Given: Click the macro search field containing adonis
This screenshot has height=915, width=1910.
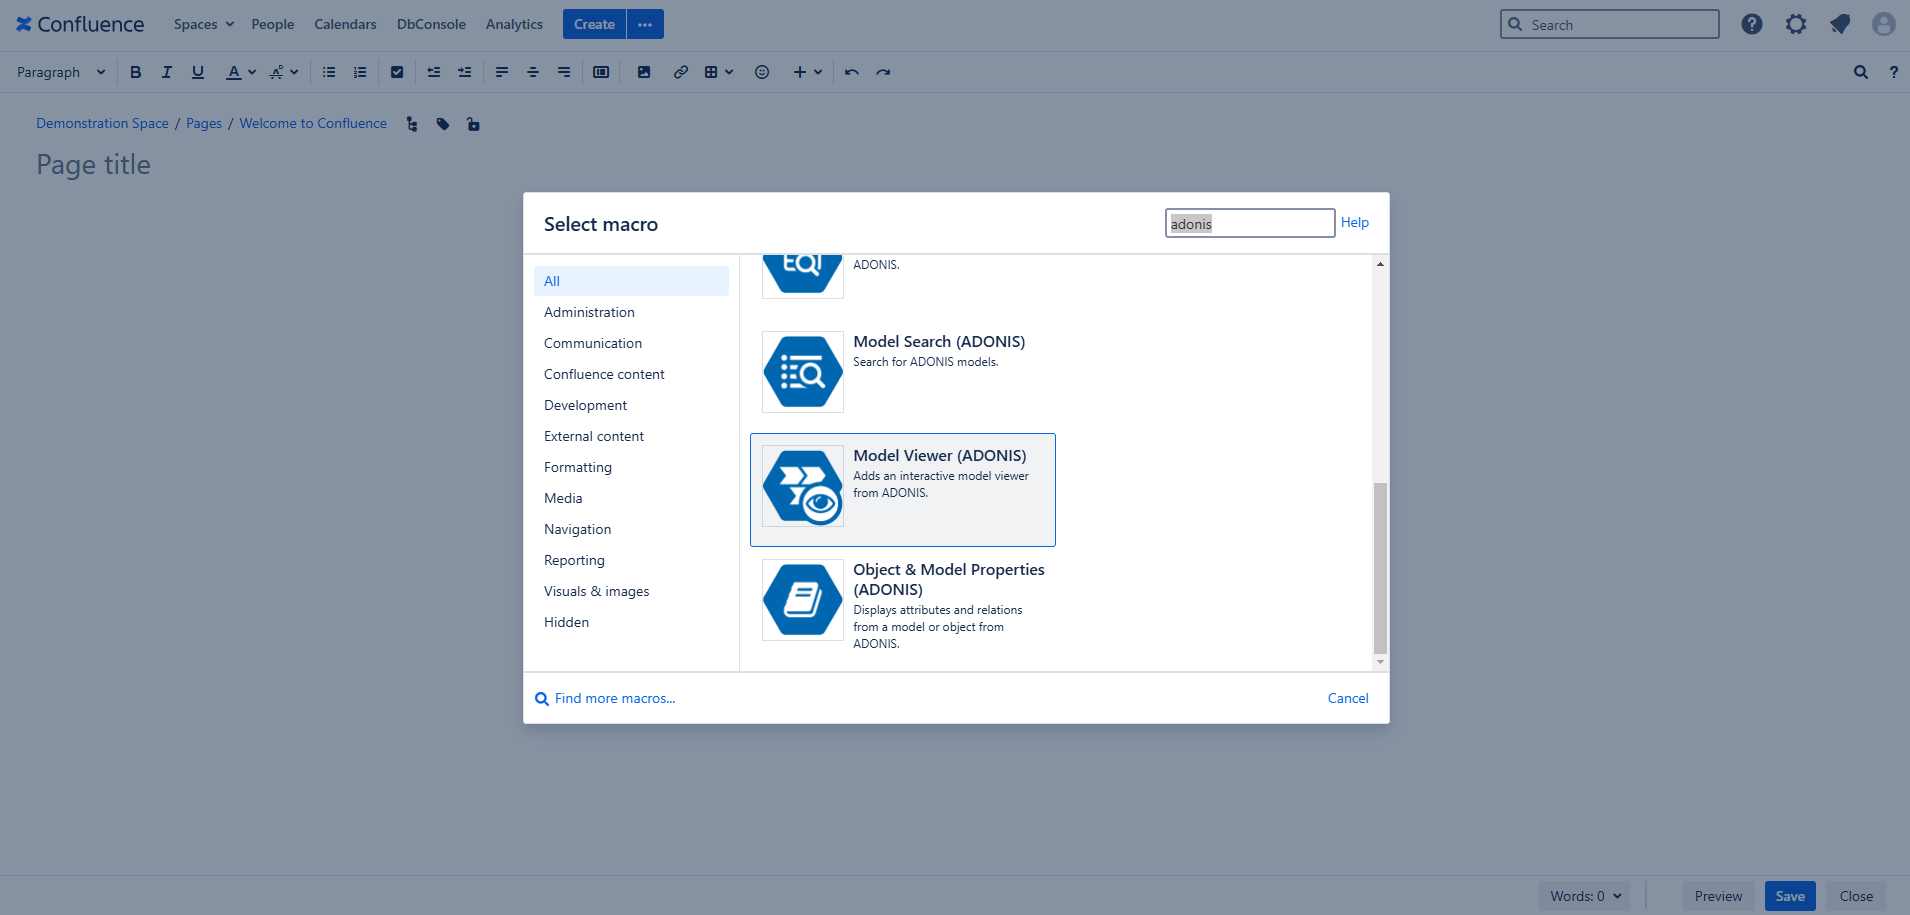Looking at the screenshot, I should [x=1249, y=223].
